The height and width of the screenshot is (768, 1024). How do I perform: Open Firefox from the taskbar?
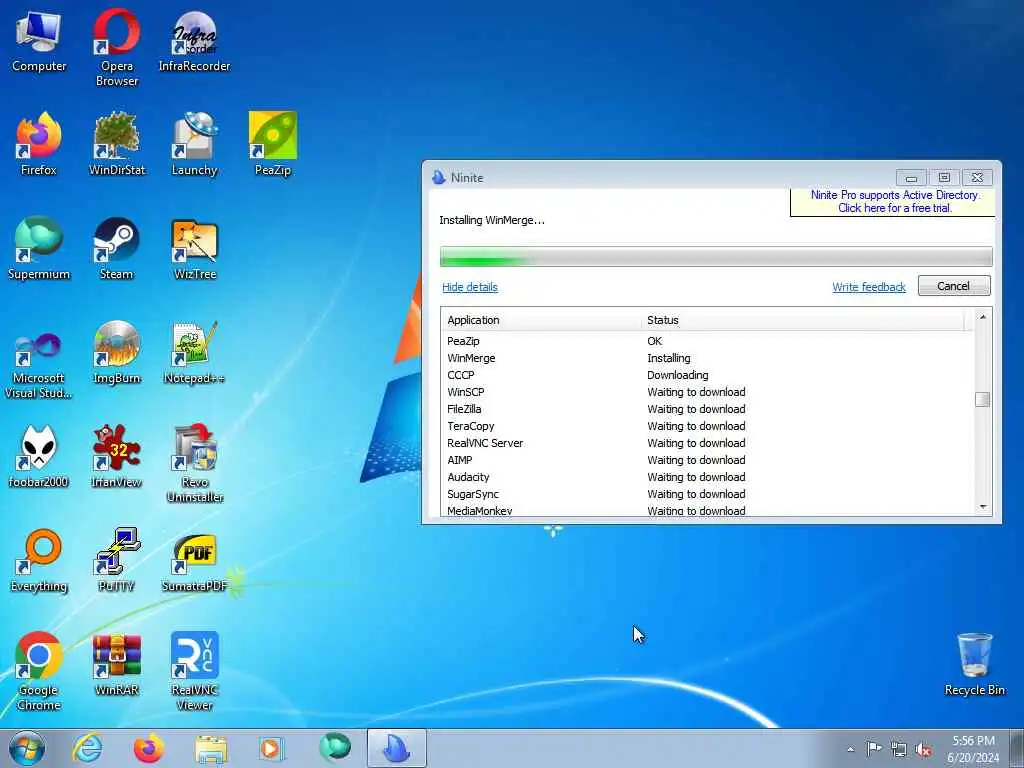pyautogui.click(x=149, y=748)
